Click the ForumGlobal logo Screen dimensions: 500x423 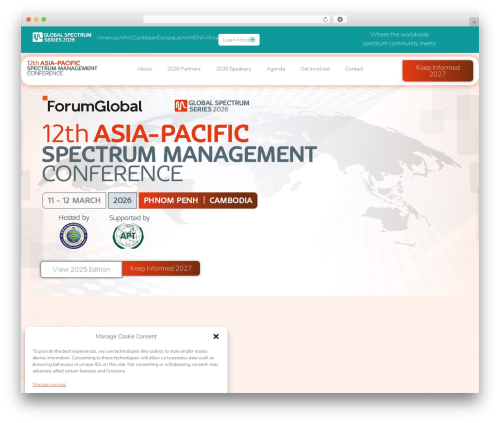92,104
